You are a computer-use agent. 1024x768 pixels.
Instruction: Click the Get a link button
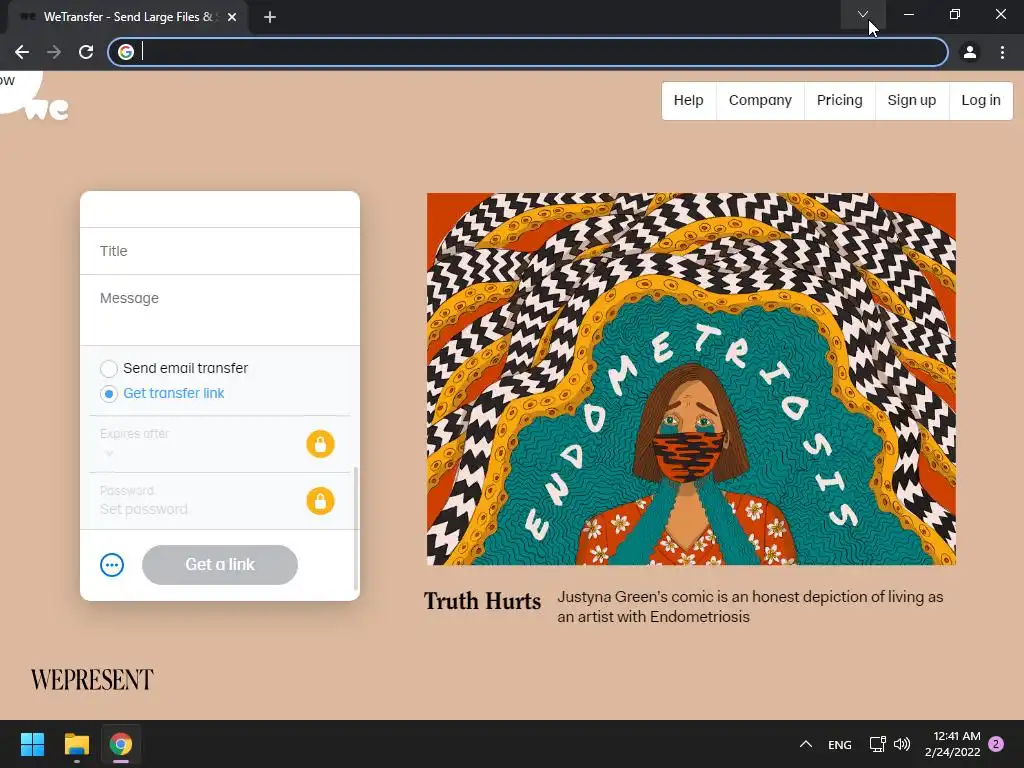220,565
